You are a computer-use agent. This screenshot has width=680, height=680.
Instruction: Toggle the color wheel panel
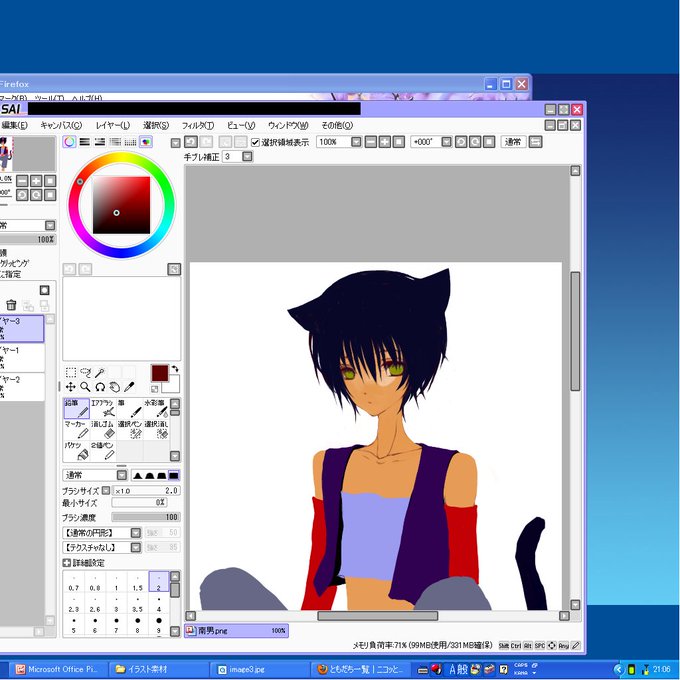pos(69,142)
